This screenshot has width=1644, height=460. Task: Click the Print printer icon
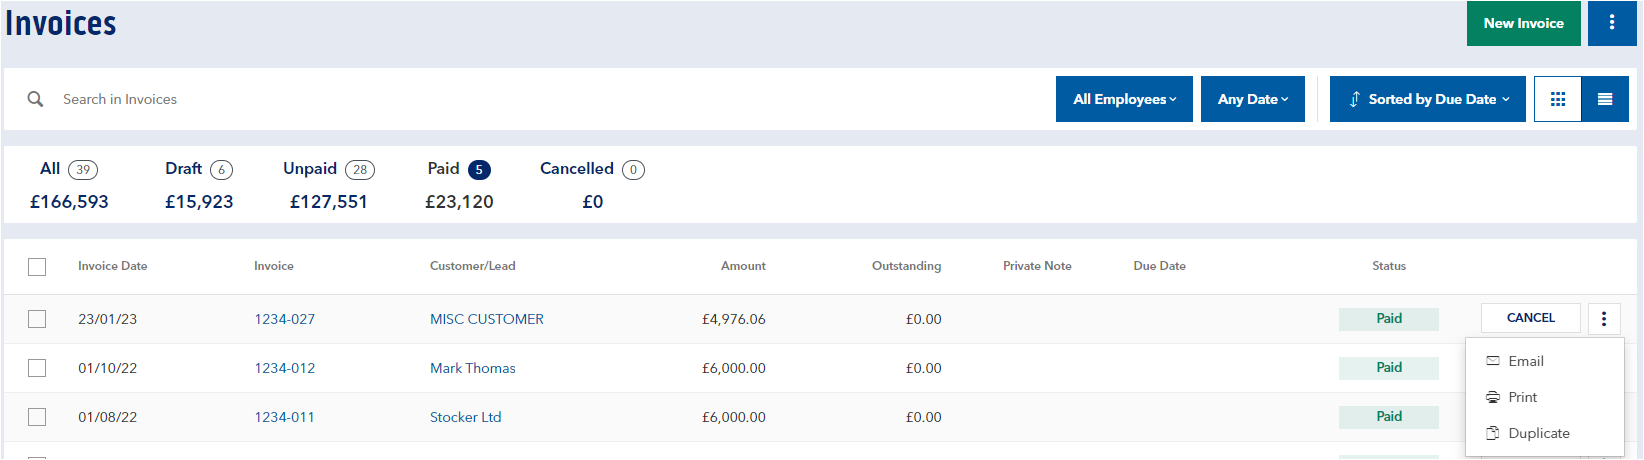[x=1493, y=397]
